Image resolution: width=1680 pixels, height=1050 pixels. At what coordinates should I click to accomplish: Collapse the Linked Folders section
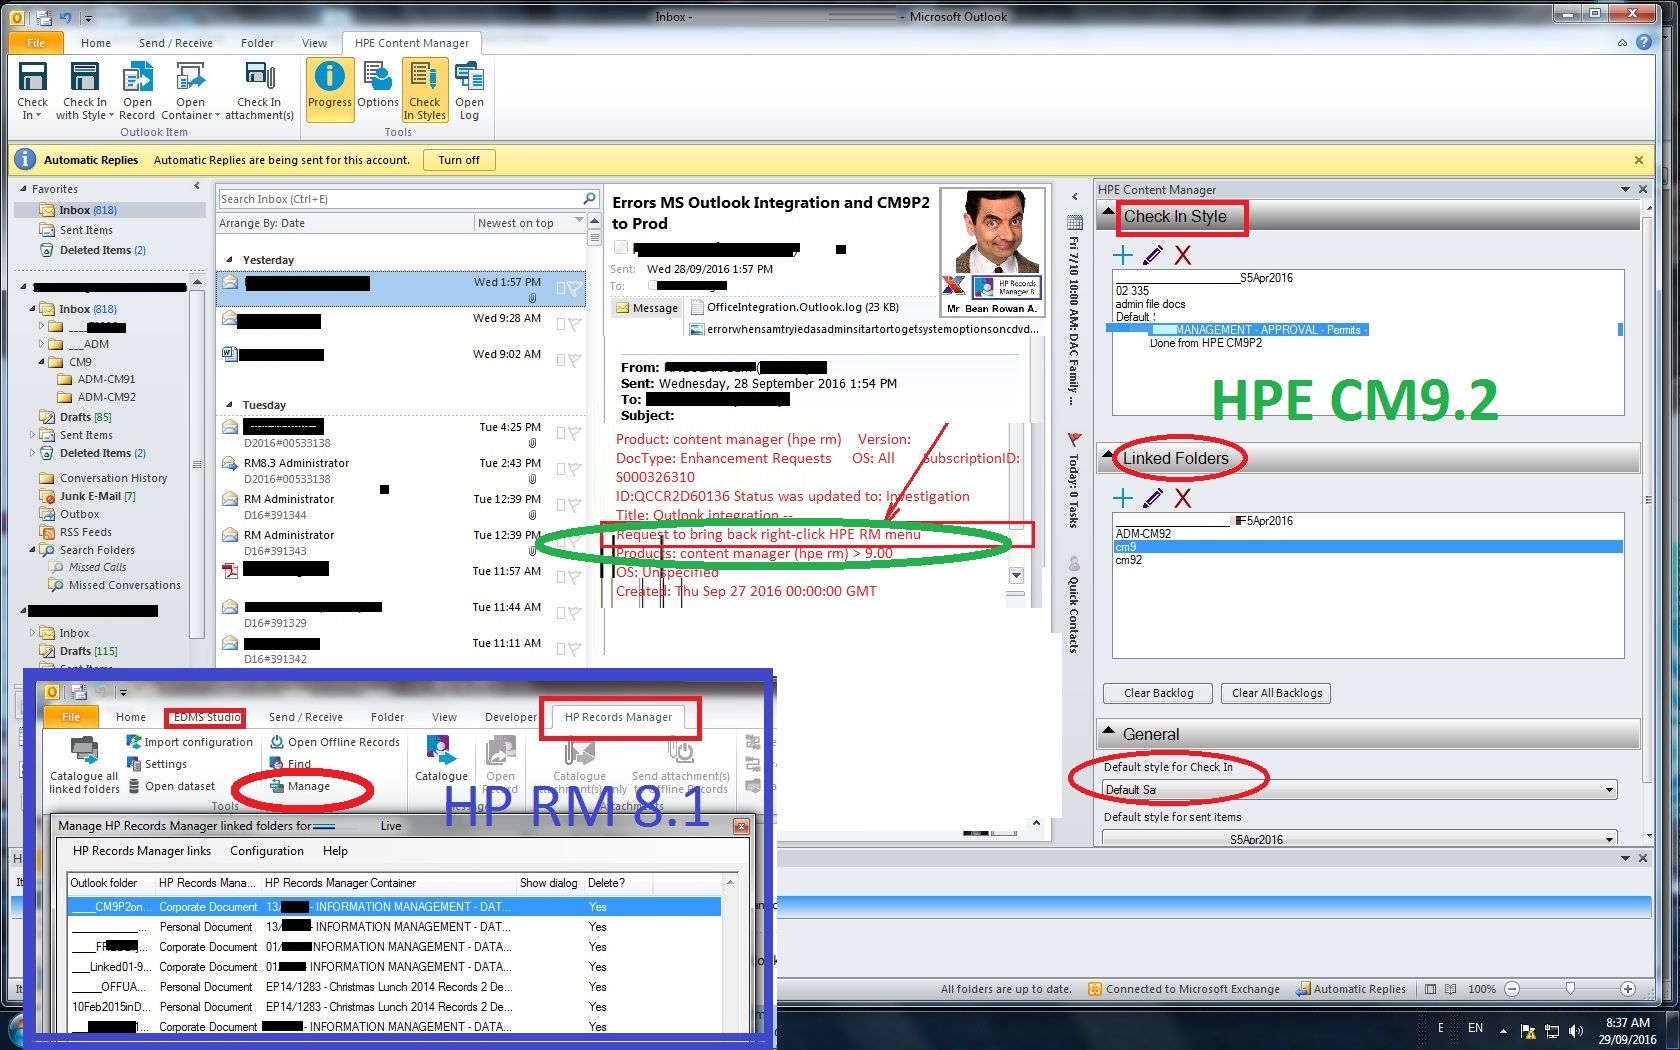tap(1108, 455)
